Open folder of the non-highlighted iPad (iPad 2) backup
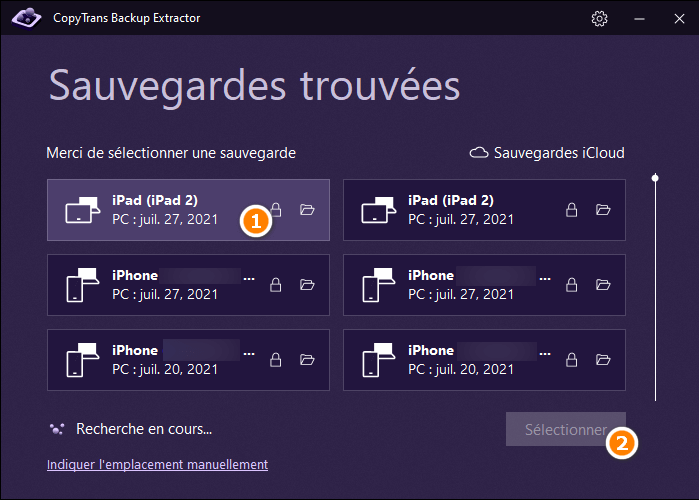Image resolution: width=699 pixels, height=500 pixels. tap(603, 209)
